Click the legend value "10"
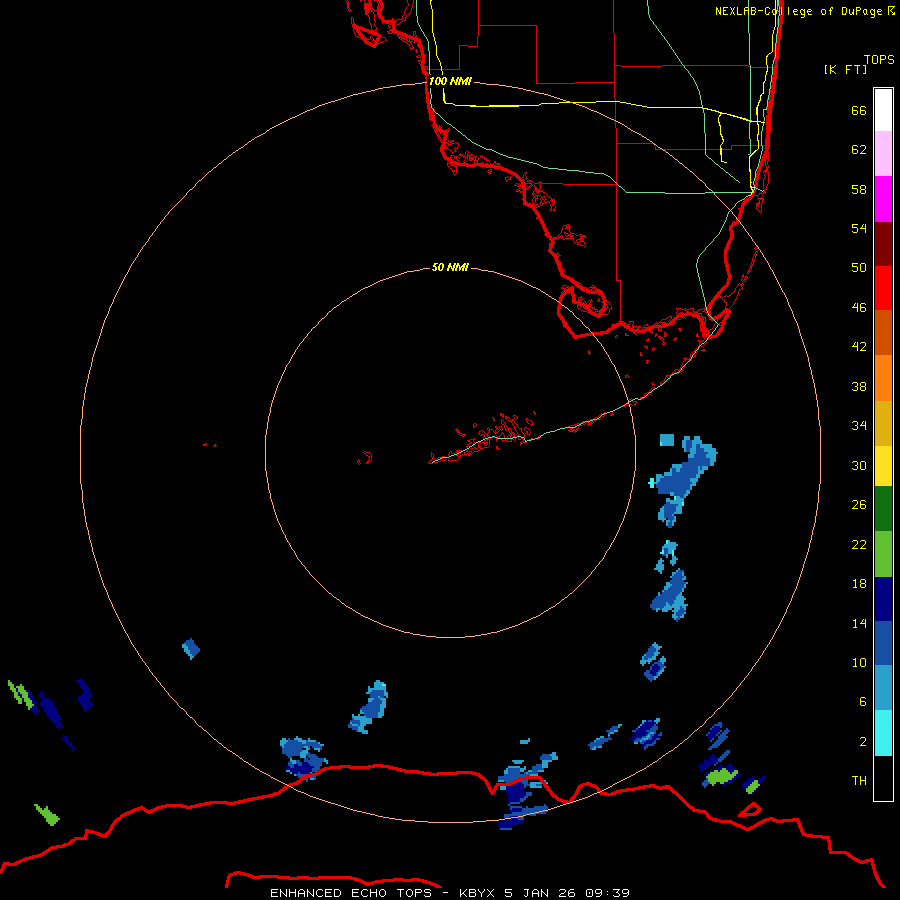The width and height of the screenshot is (900, 900). pyautogui.click(x=859, y=662)
